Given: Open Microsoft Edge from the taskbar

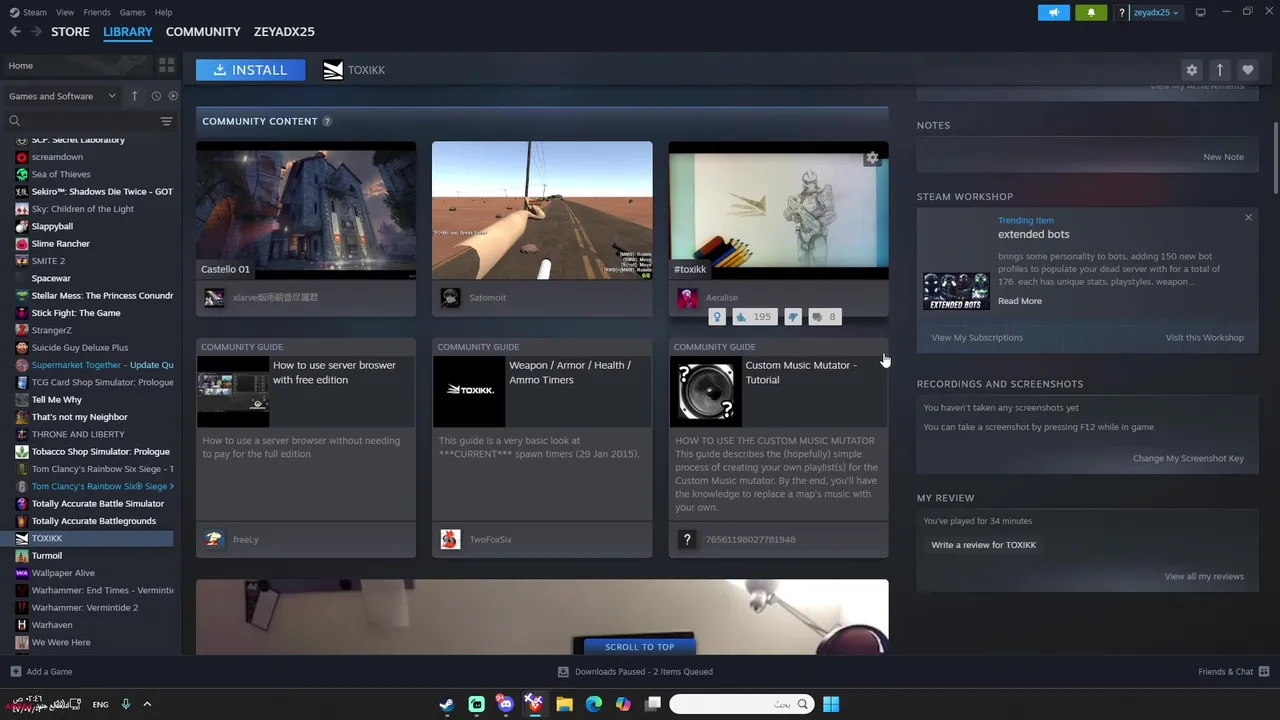Looking at the screenshot, I should click(x=594, y=704).
